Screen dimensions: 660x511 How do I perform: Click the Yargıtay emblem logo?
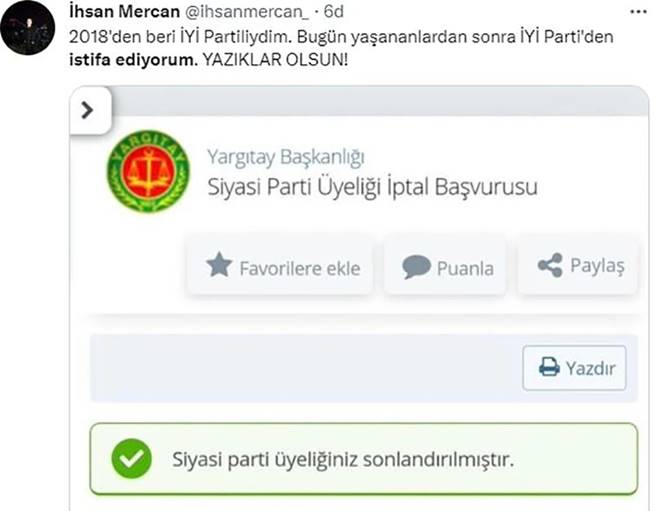pos(148,171)
